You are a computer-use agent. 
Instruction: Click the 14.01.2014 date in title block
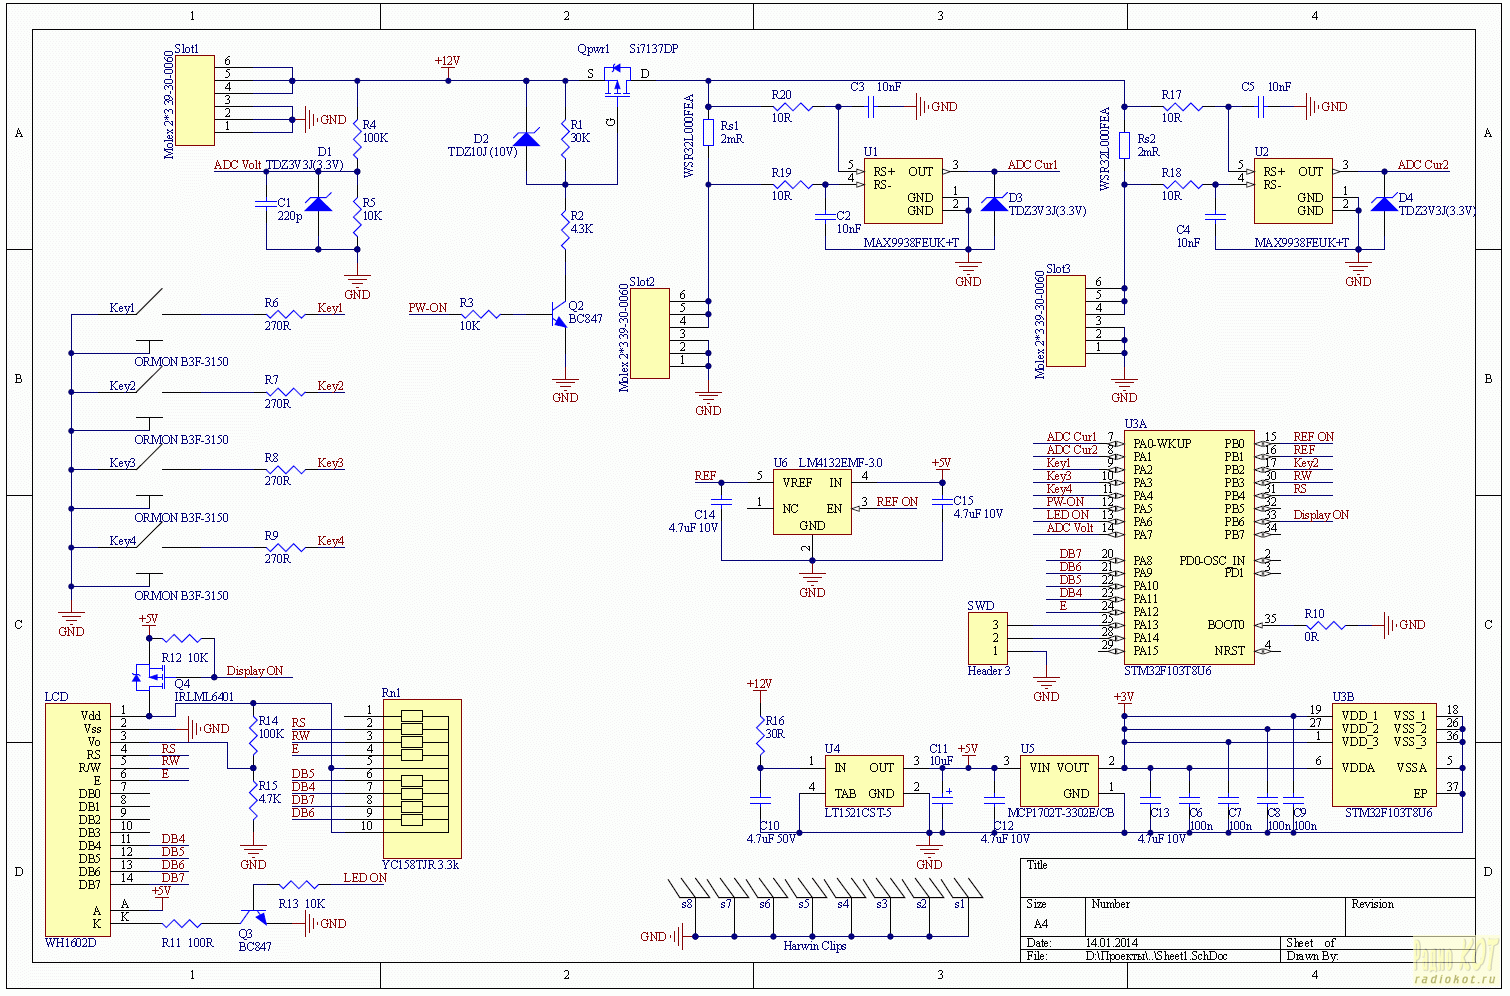click(x=1112, y=943)
